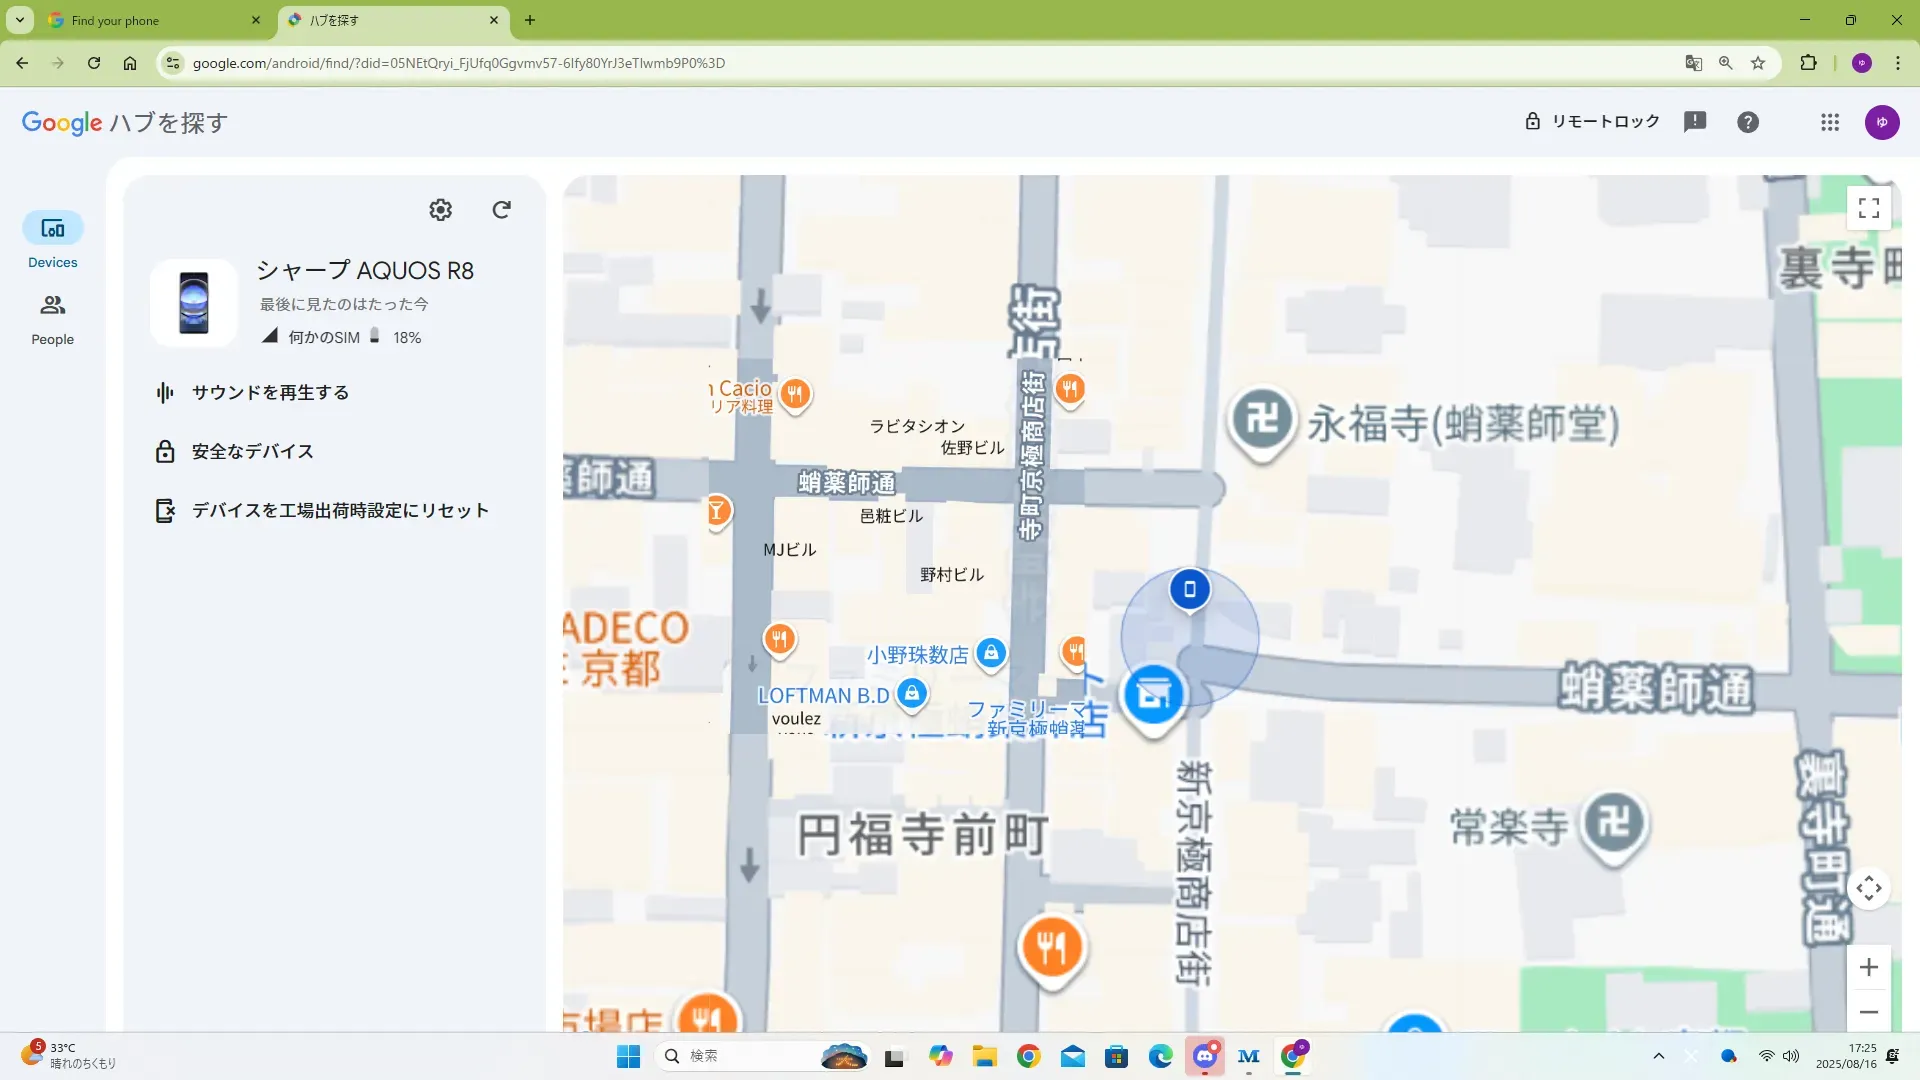
Task: Expand the Chrome tab search dropdown
Action: [19, 20]
